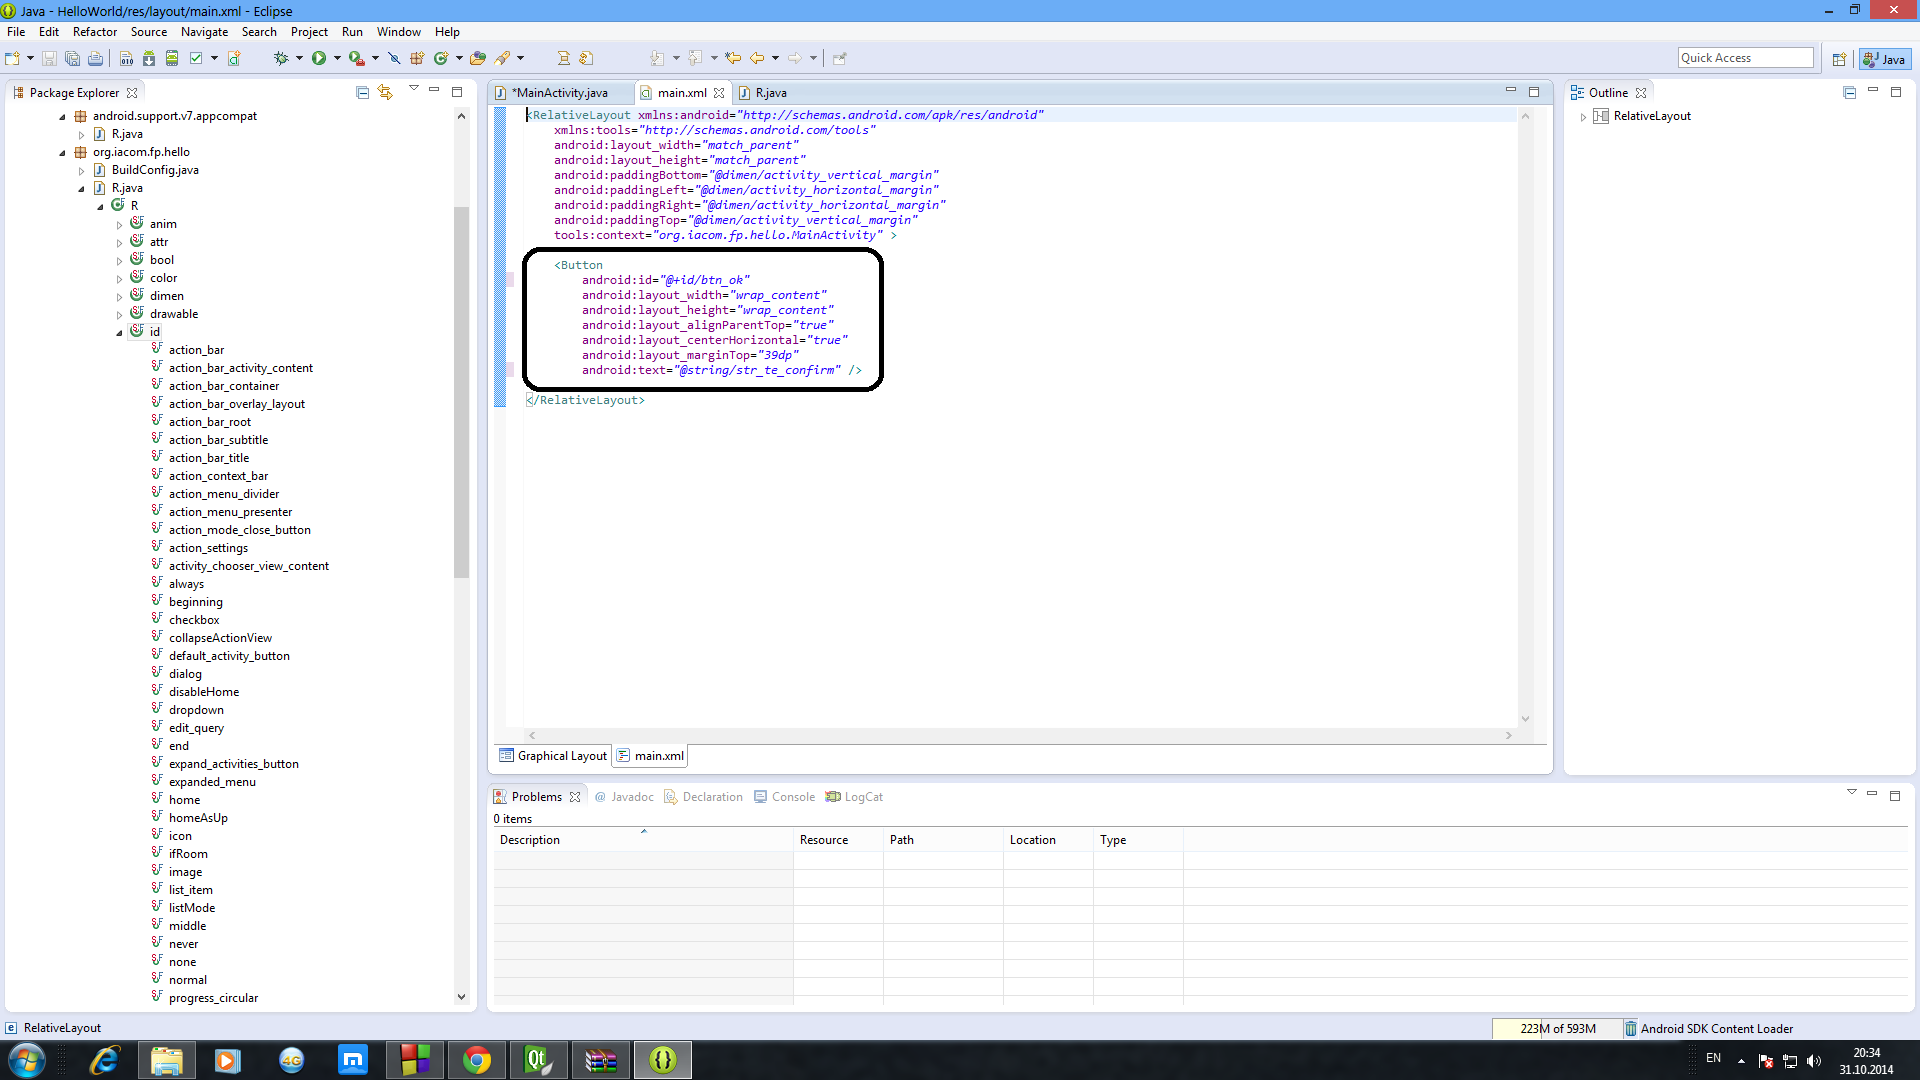Open dropdown arrow next to Run icon

[337, 58]
